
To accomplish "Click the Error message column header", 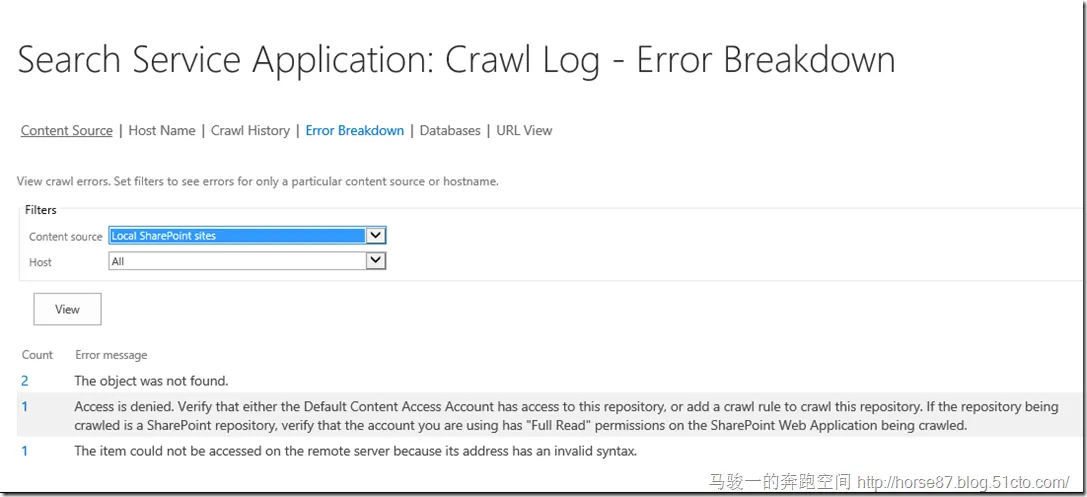I will click(111, 355).
